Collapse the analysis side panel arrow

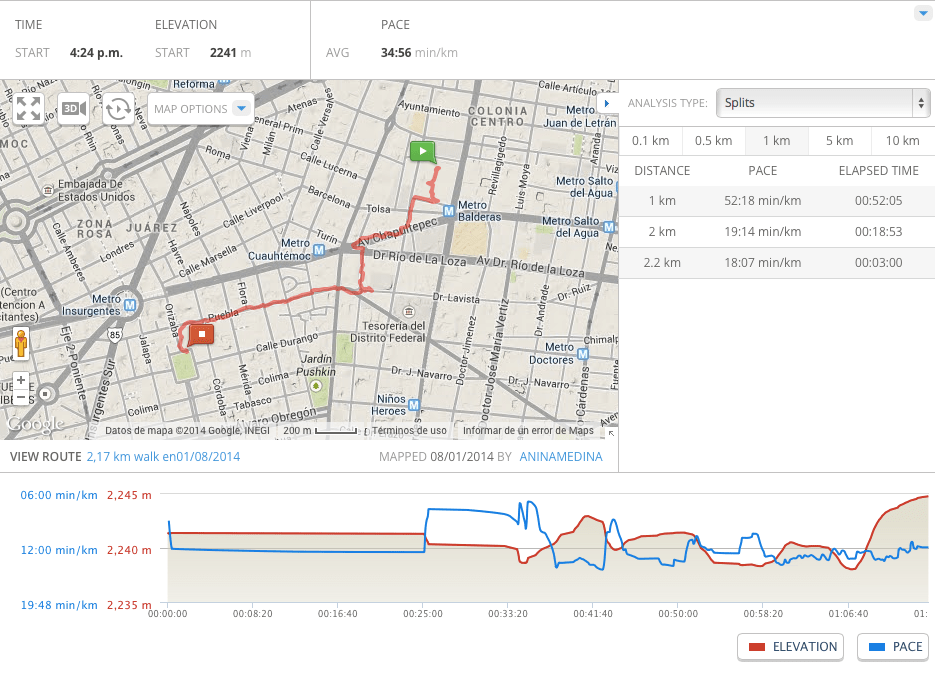click(x=607, y=103)
